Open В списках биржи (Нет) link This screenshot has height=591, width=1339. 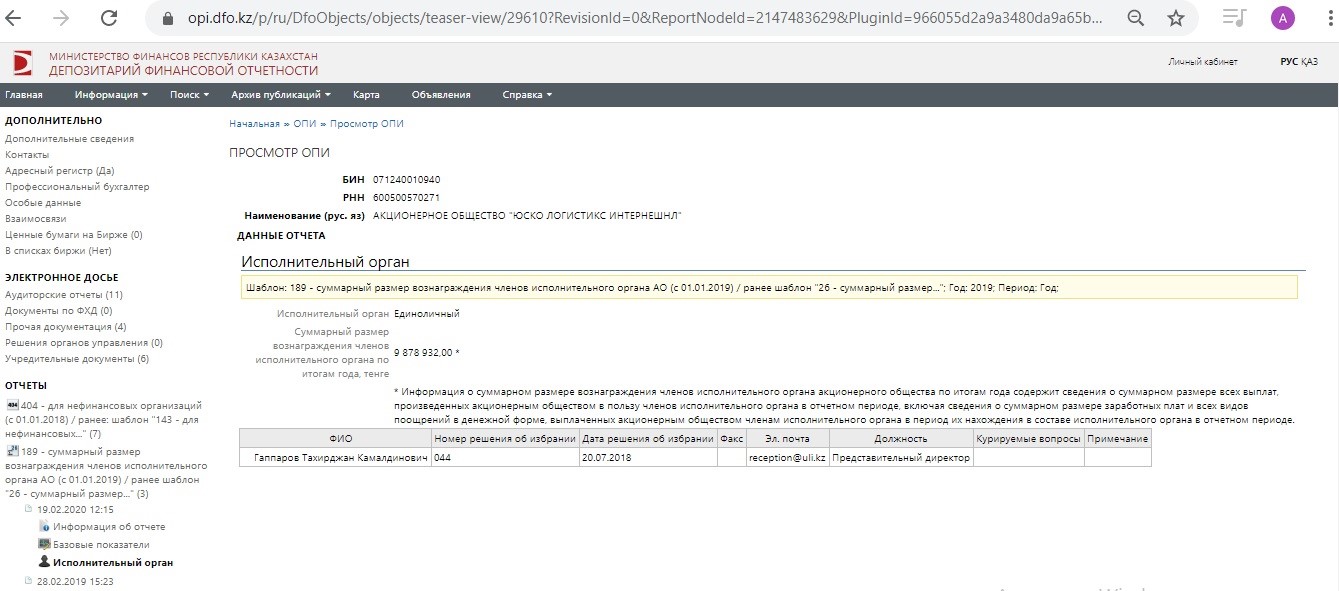(x=58, y=251)
